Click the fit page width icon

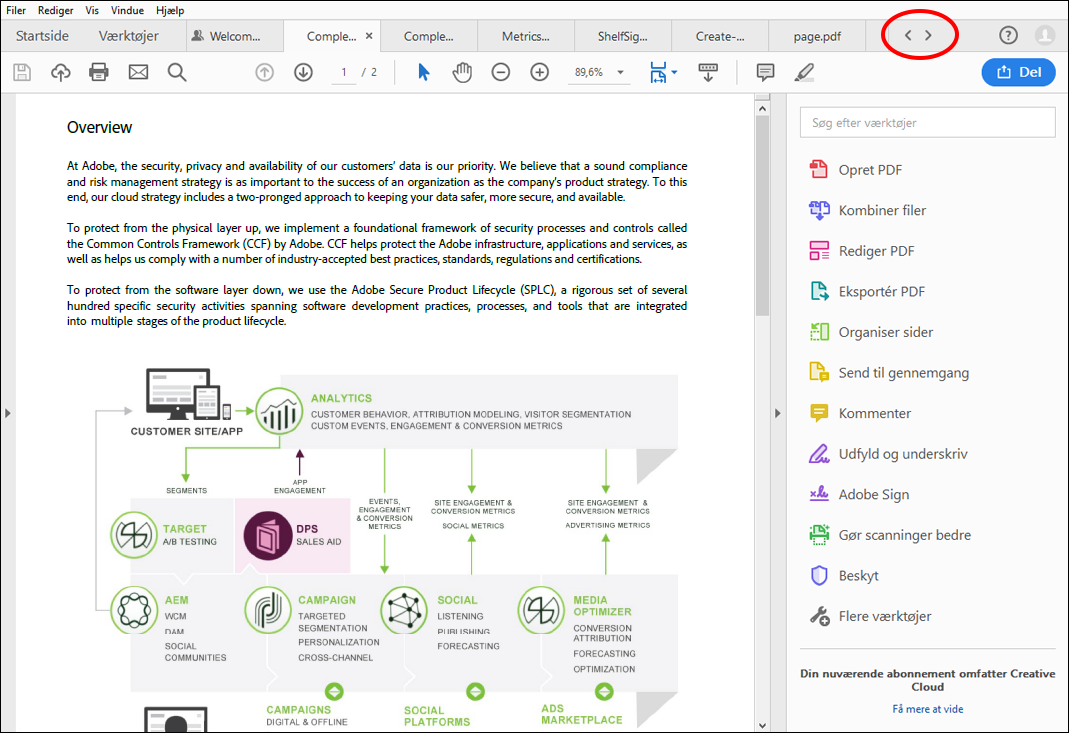pyautogui.click(x=658, y=72)
